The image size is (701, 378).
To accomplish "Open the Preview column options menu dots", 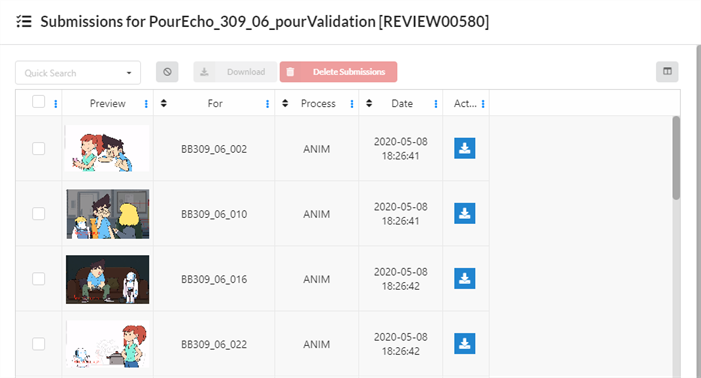I will [146, 104].
